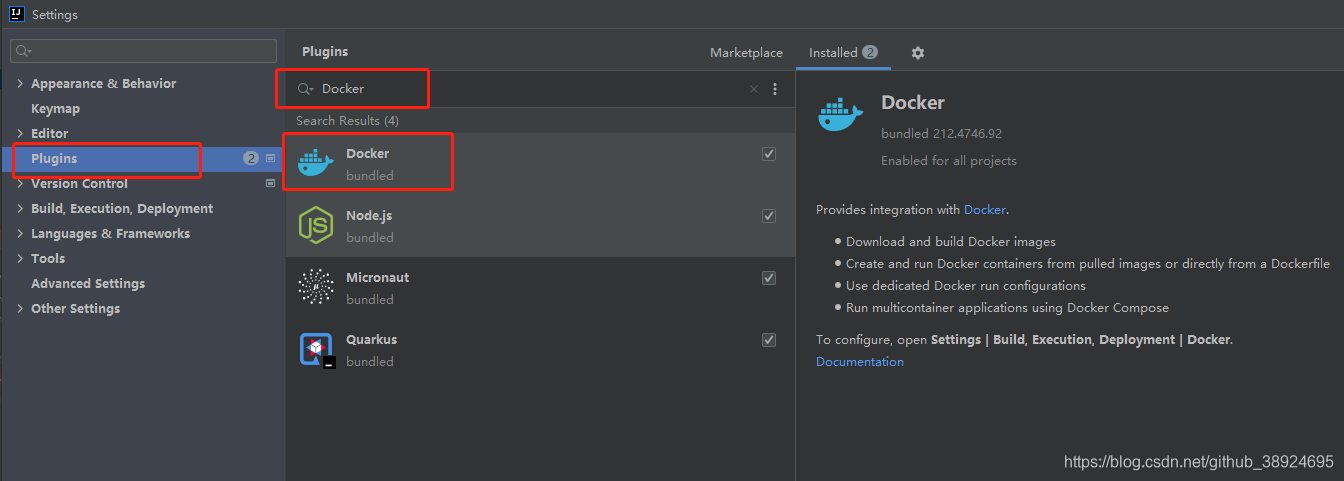
Task: Switch to the Installed tab
Action: point(843,53)
